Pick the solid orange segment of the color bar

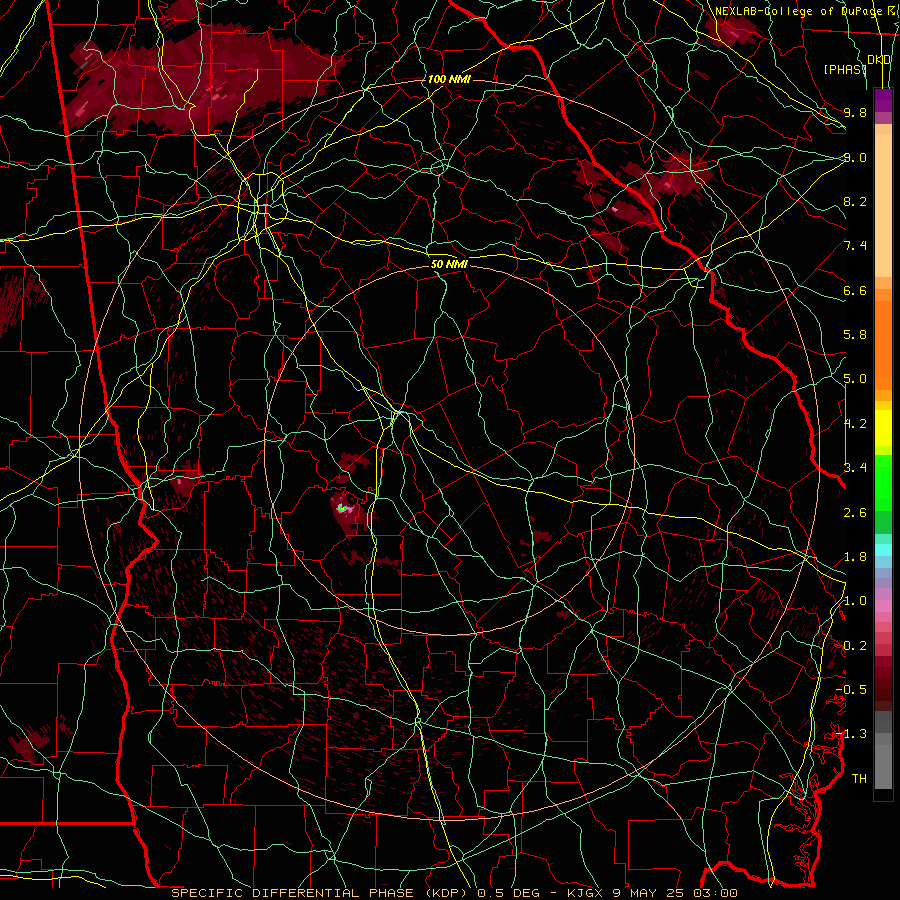(883, 346)
